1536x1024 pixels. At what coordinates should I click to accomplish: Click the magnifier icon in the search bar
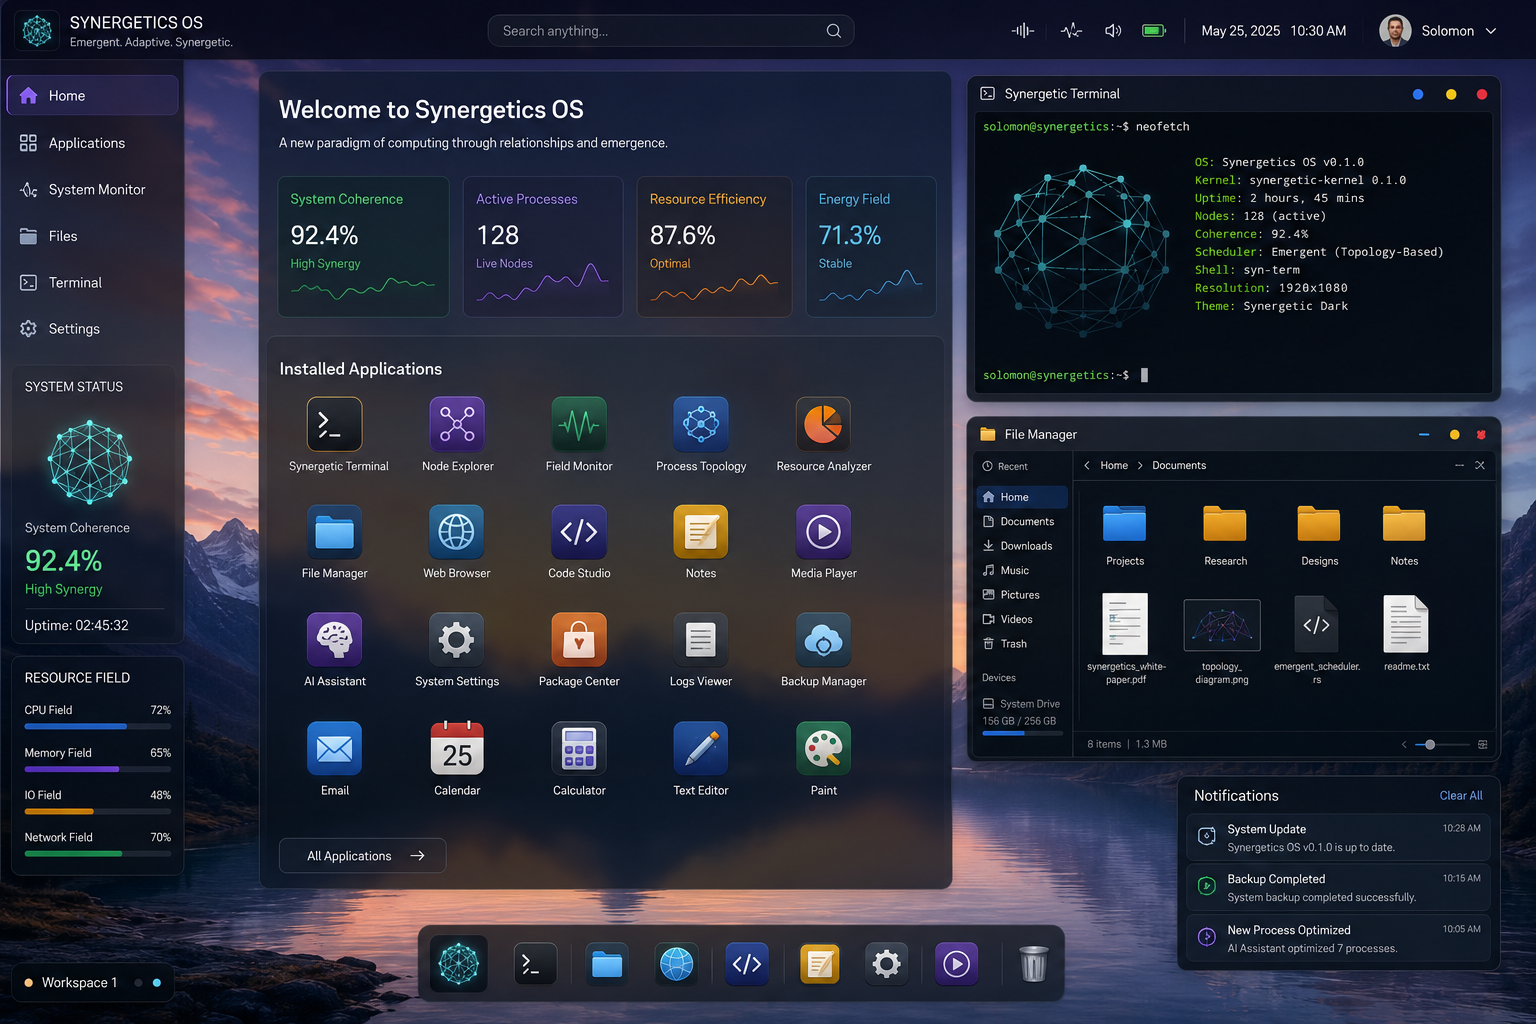[x=834, y=31]
